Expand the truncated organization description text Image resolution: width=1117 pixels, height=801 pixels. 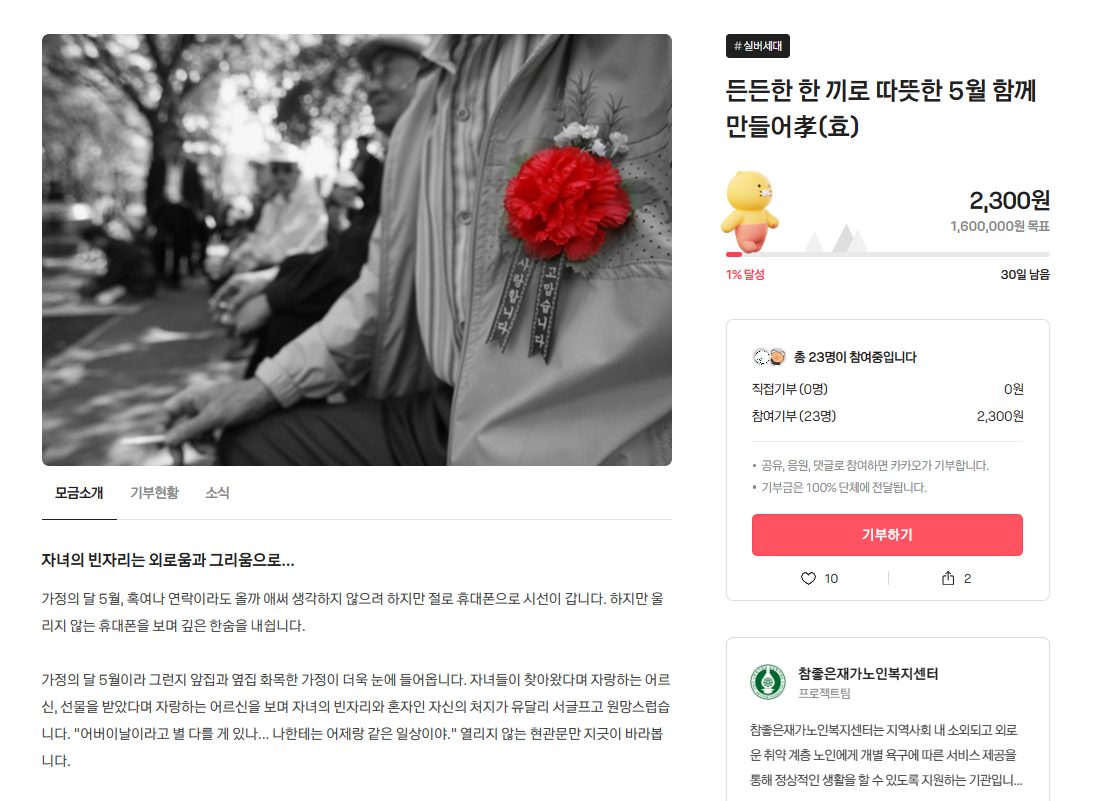click(x=886, y=755)
